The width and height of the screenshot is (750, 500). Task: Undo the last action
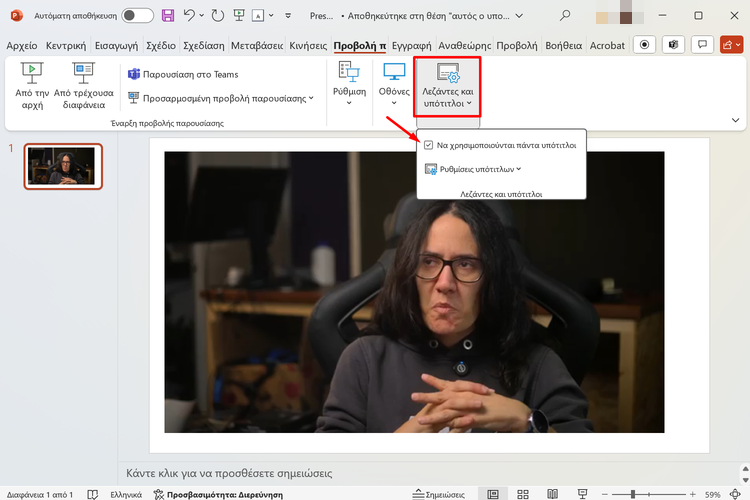tap(189, 16)
